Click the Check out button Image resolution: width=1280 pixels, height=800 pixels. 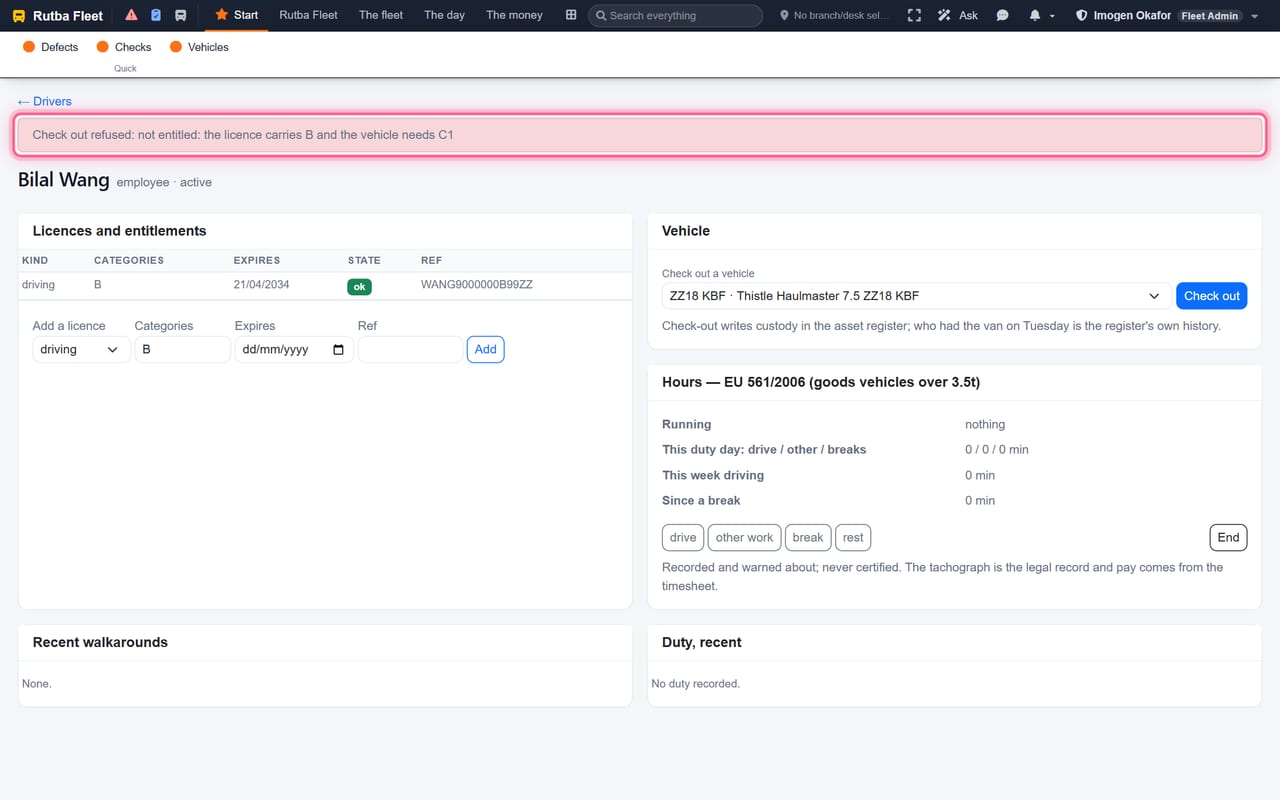(x=1211, y=296)
